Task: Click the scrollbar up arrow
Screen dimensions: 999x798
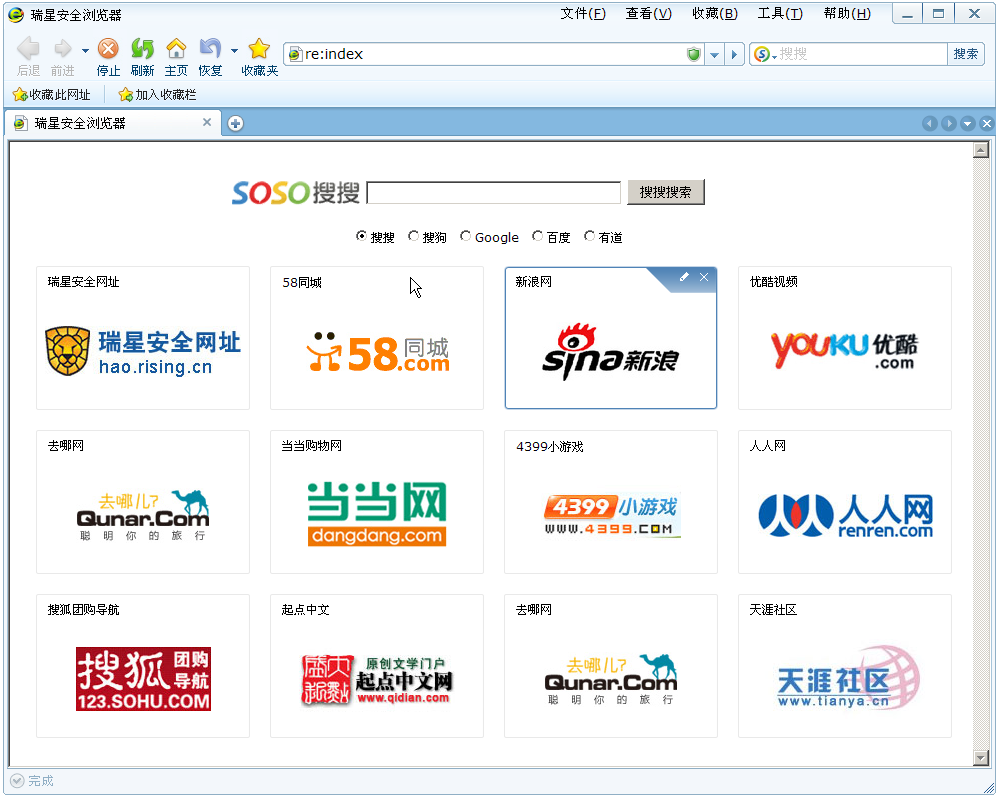Action: click(981, 150)
